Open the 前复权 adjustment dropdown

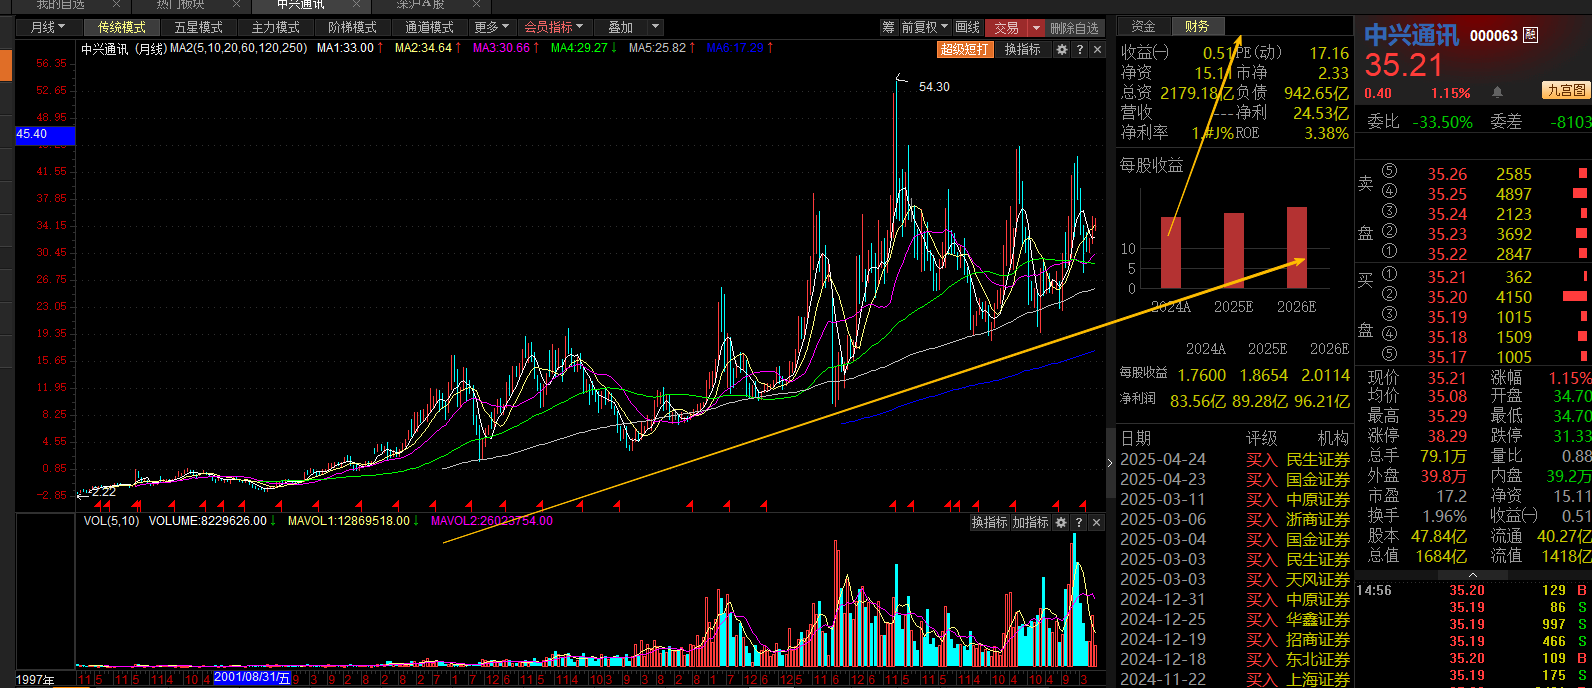[925, 27]
